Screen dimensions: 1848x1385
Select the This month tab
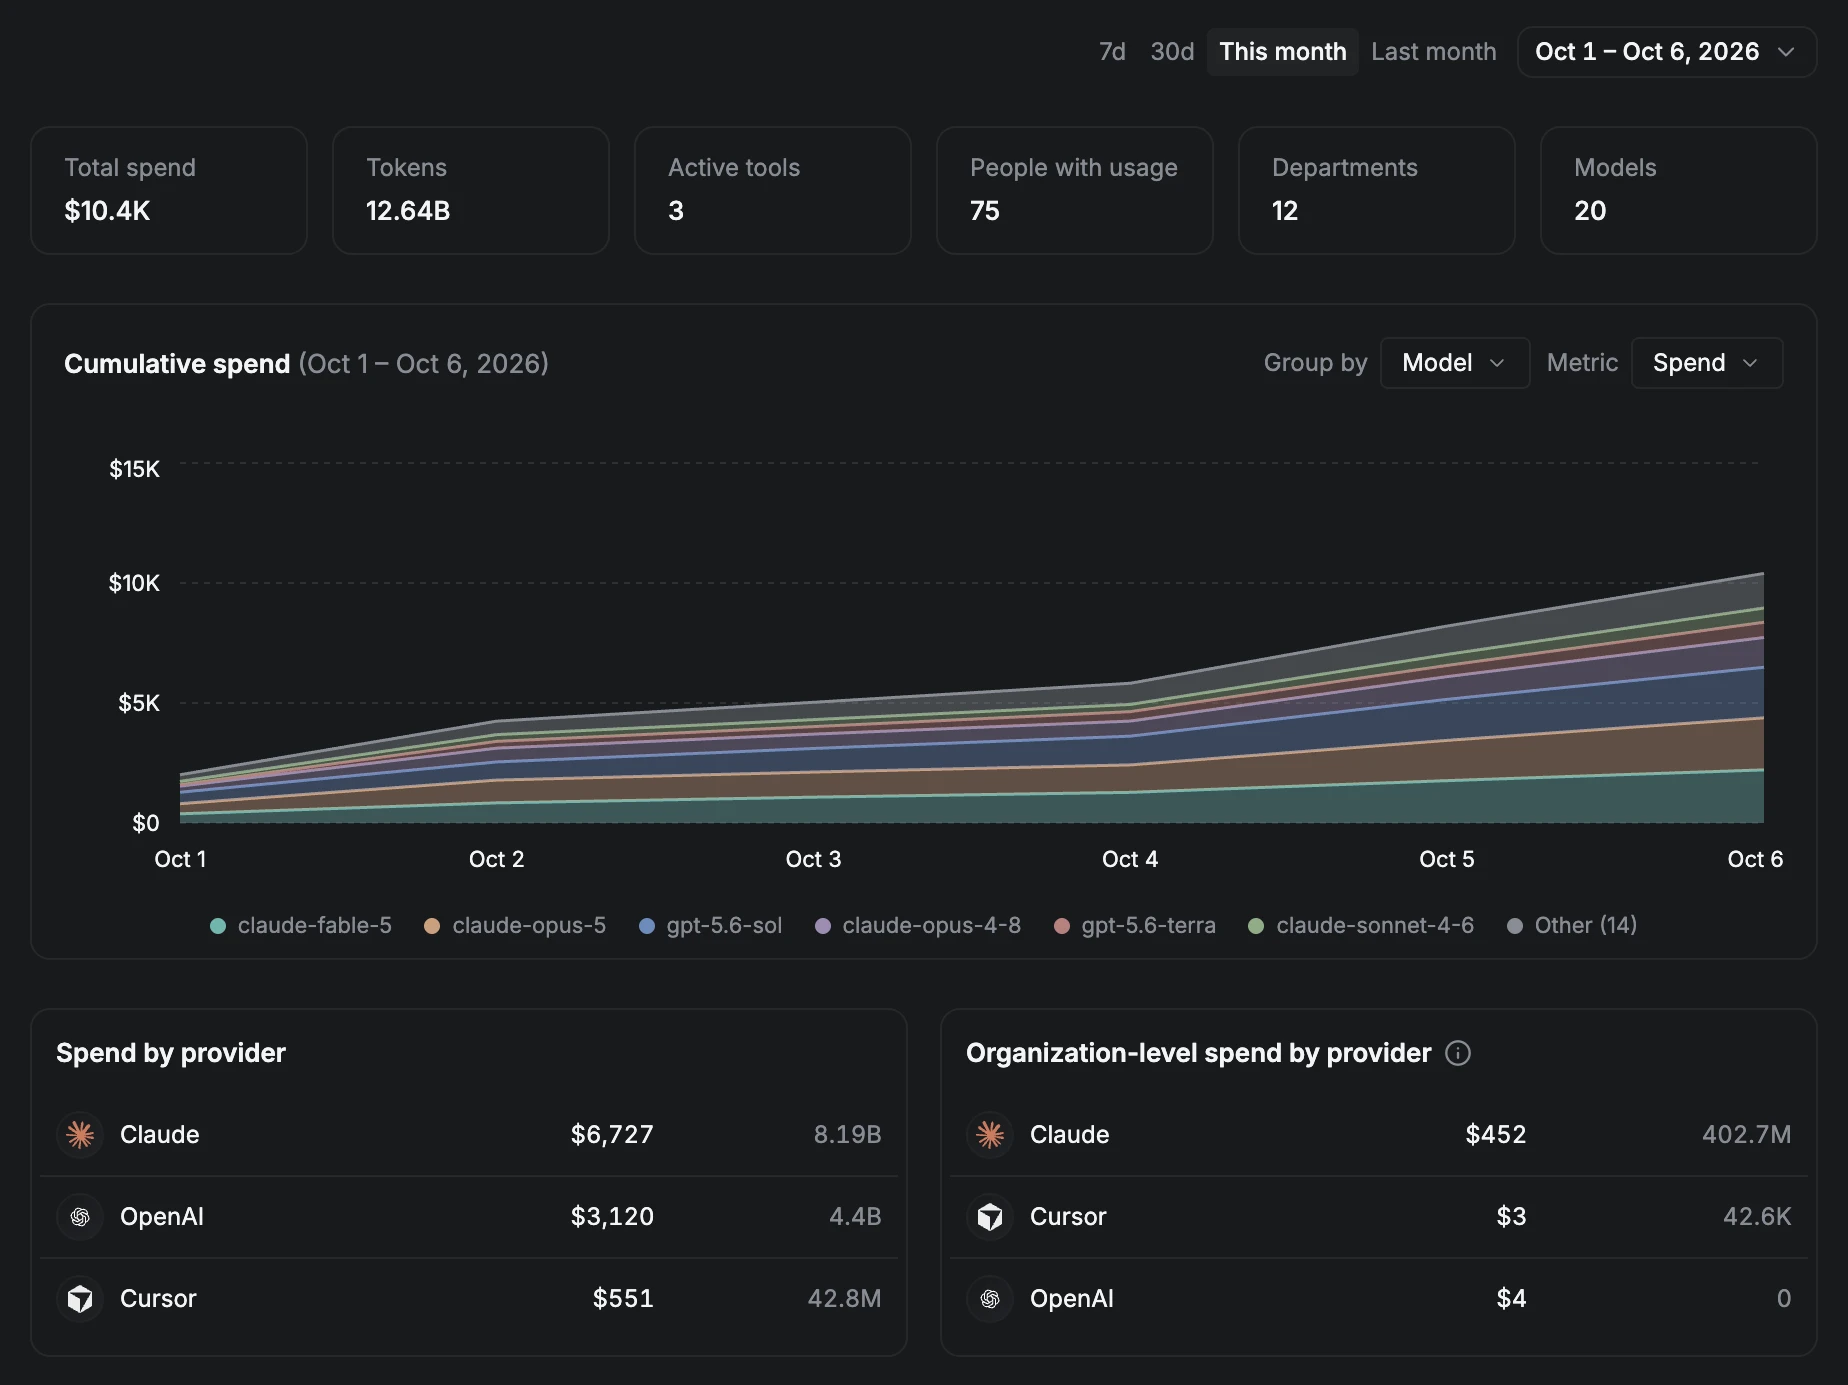click(1283, 52)
